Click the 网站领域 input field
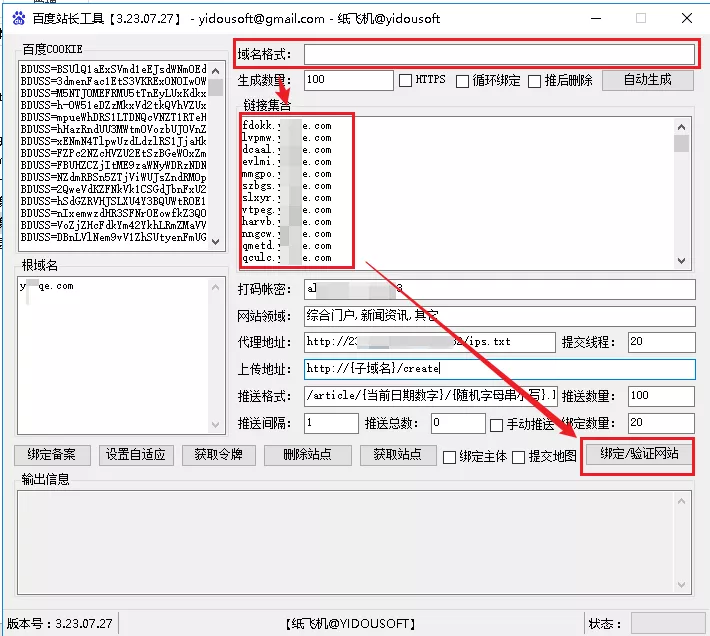Viewport: 710px width, 636px height. tap(499, 316)
